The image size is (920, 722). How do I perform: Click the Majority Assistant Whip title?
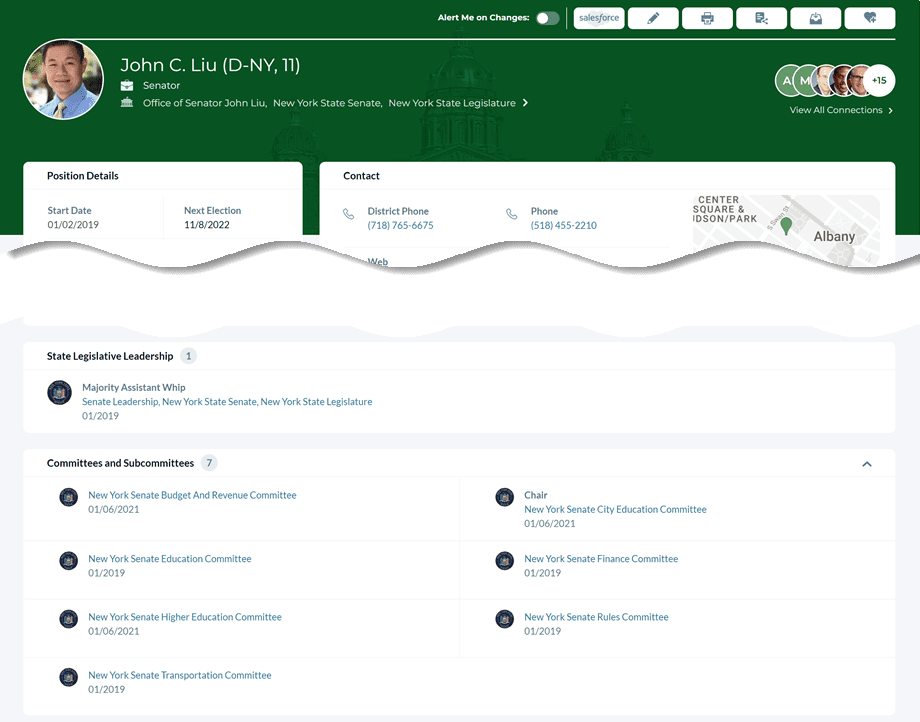pos(134,388)
